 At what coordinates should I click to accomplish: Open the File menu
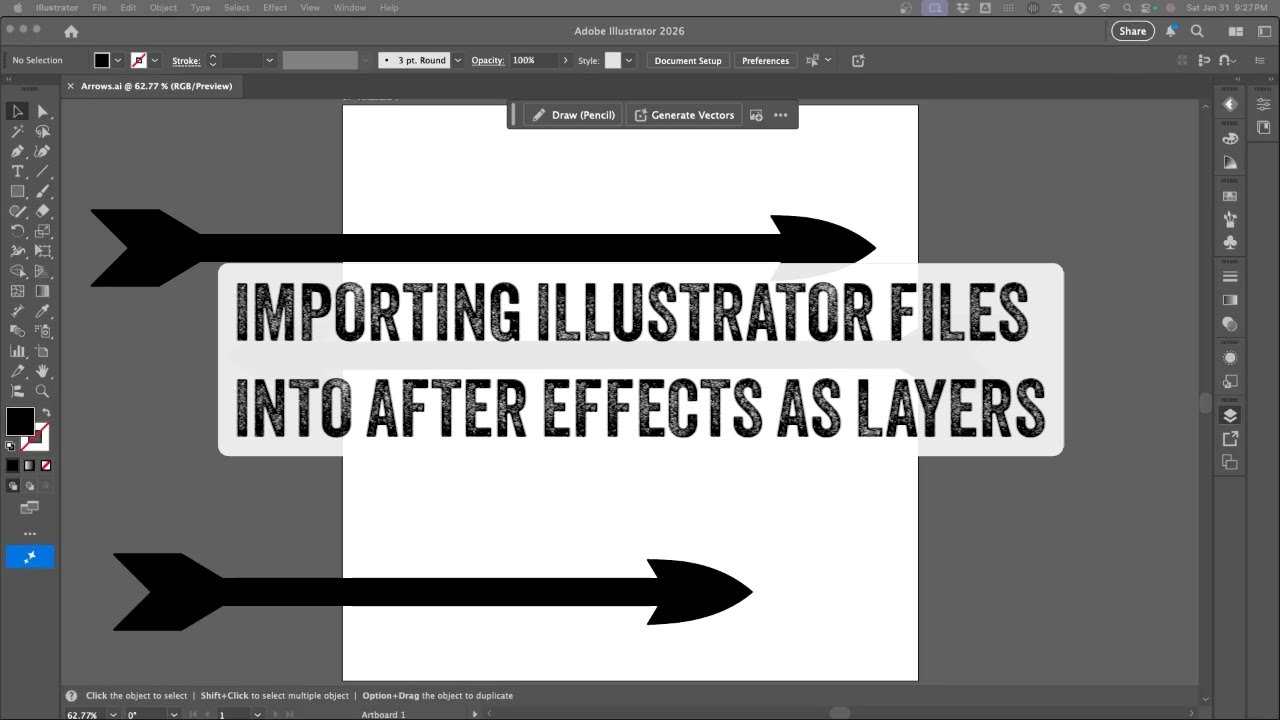[x=99, y=7]
